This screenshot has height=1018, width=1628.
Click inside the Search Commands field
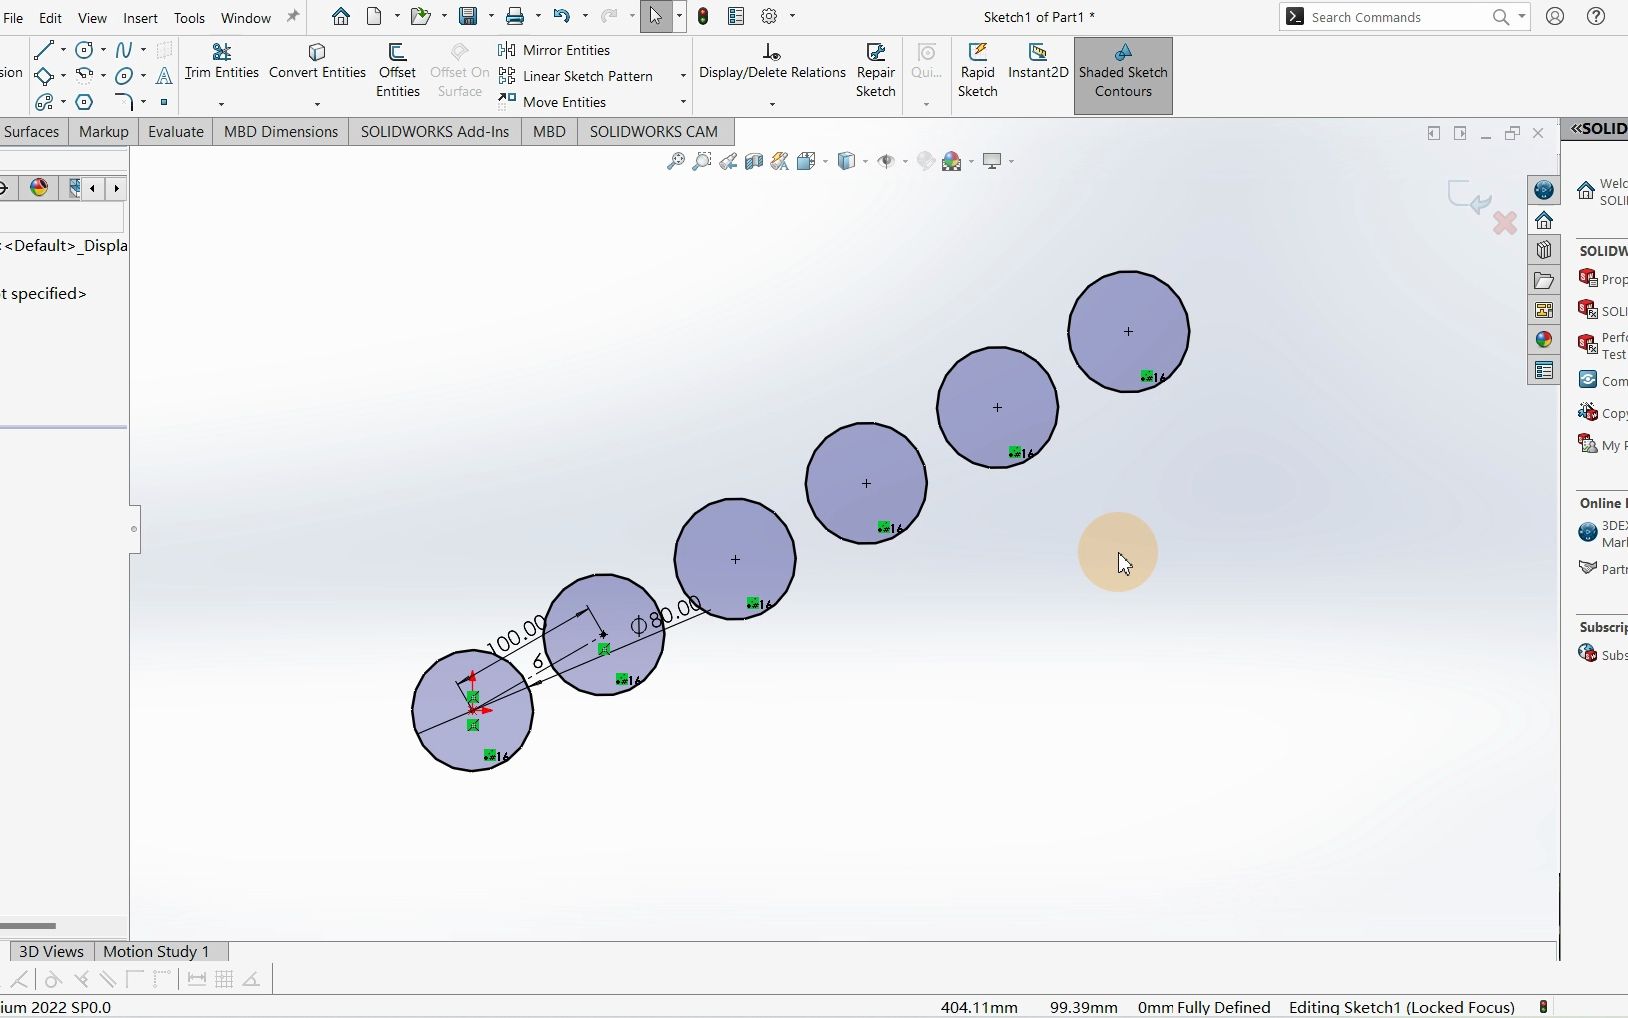(x=1400, y=17)
